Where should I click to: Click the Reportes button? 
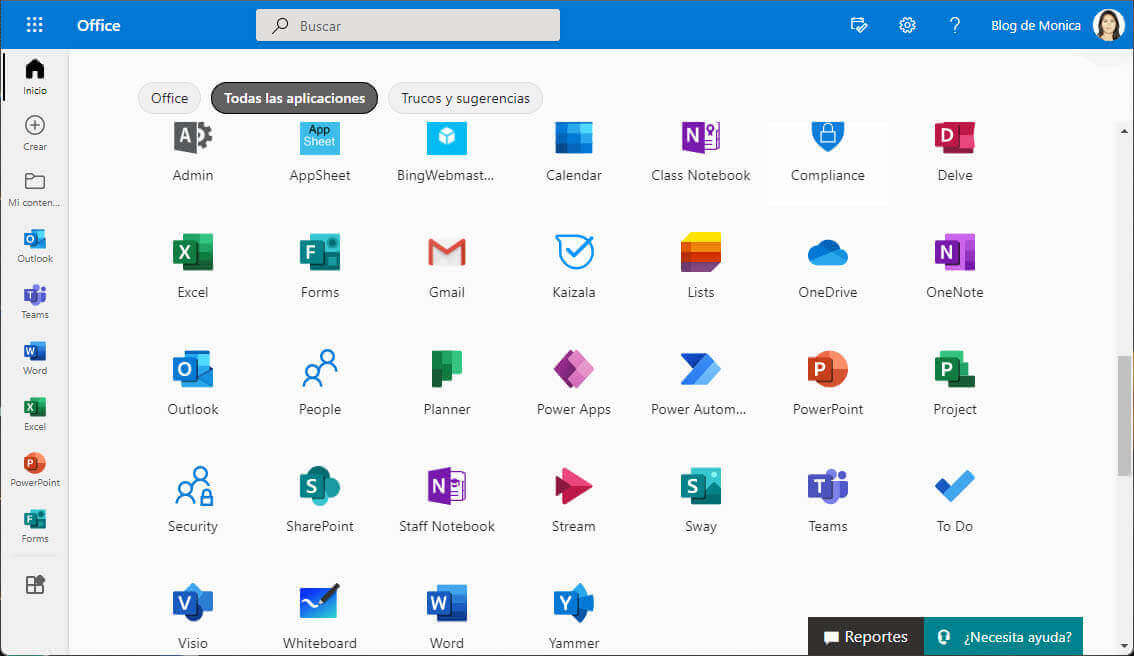864,636
